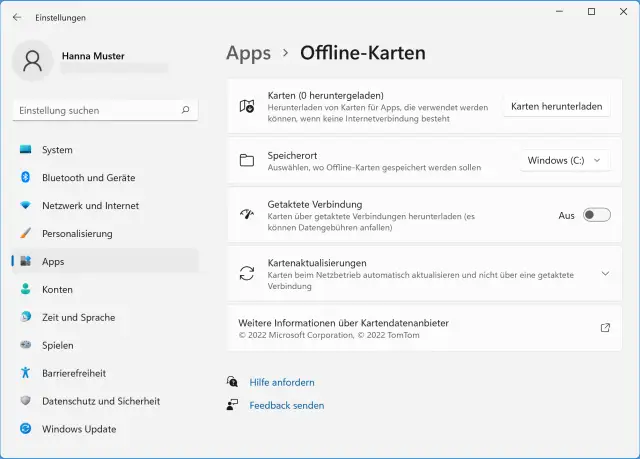
Task: Focus the Einstellung suchen search field
Action: [95, 110]
